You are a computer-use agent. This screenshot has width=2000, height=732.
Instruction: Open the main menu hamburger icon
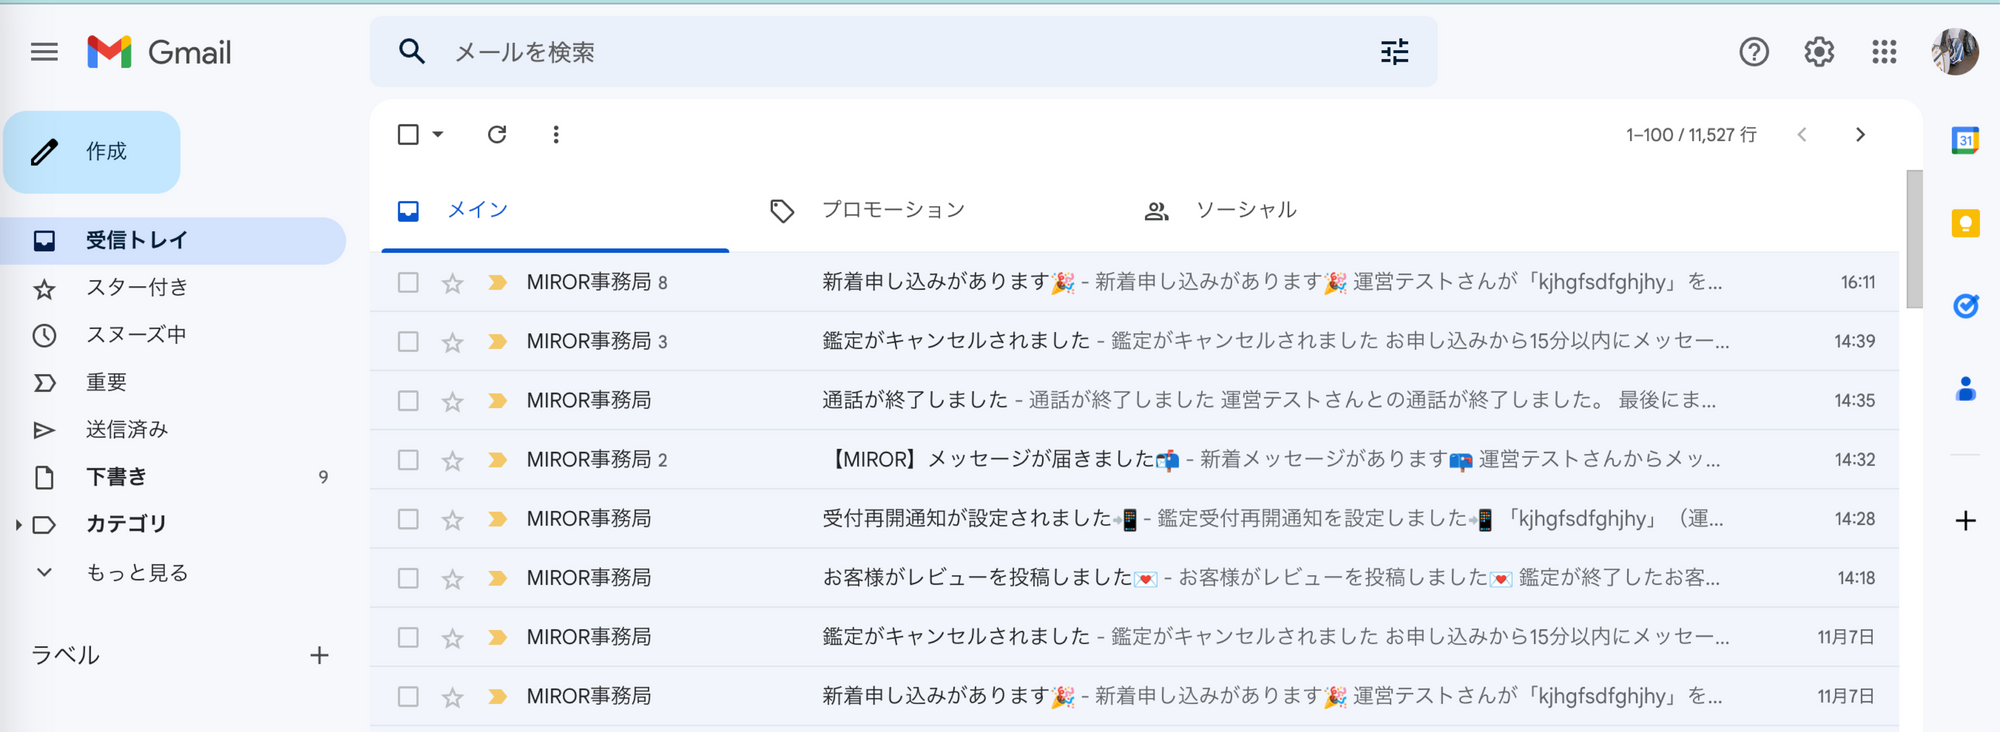[x=44, y=52]
